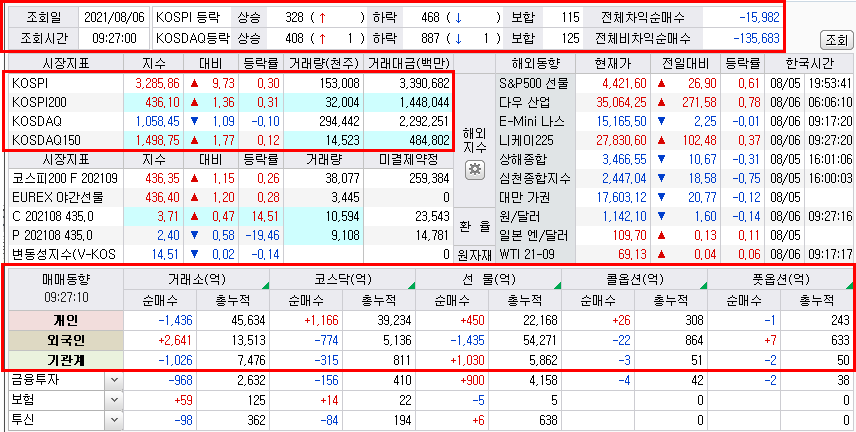Expand the 금융투자 row dropdown
The image size is (856, 432).
(x=114, y=381)
